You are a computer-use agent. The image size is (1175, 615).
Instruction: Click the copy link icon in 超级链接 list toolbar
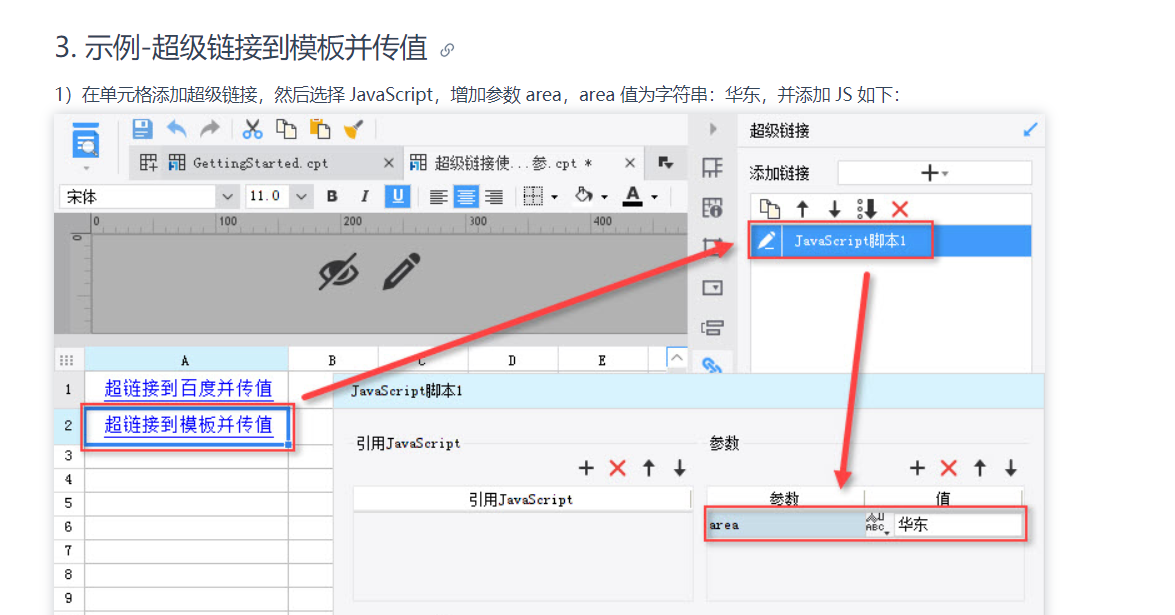[770, 209]
